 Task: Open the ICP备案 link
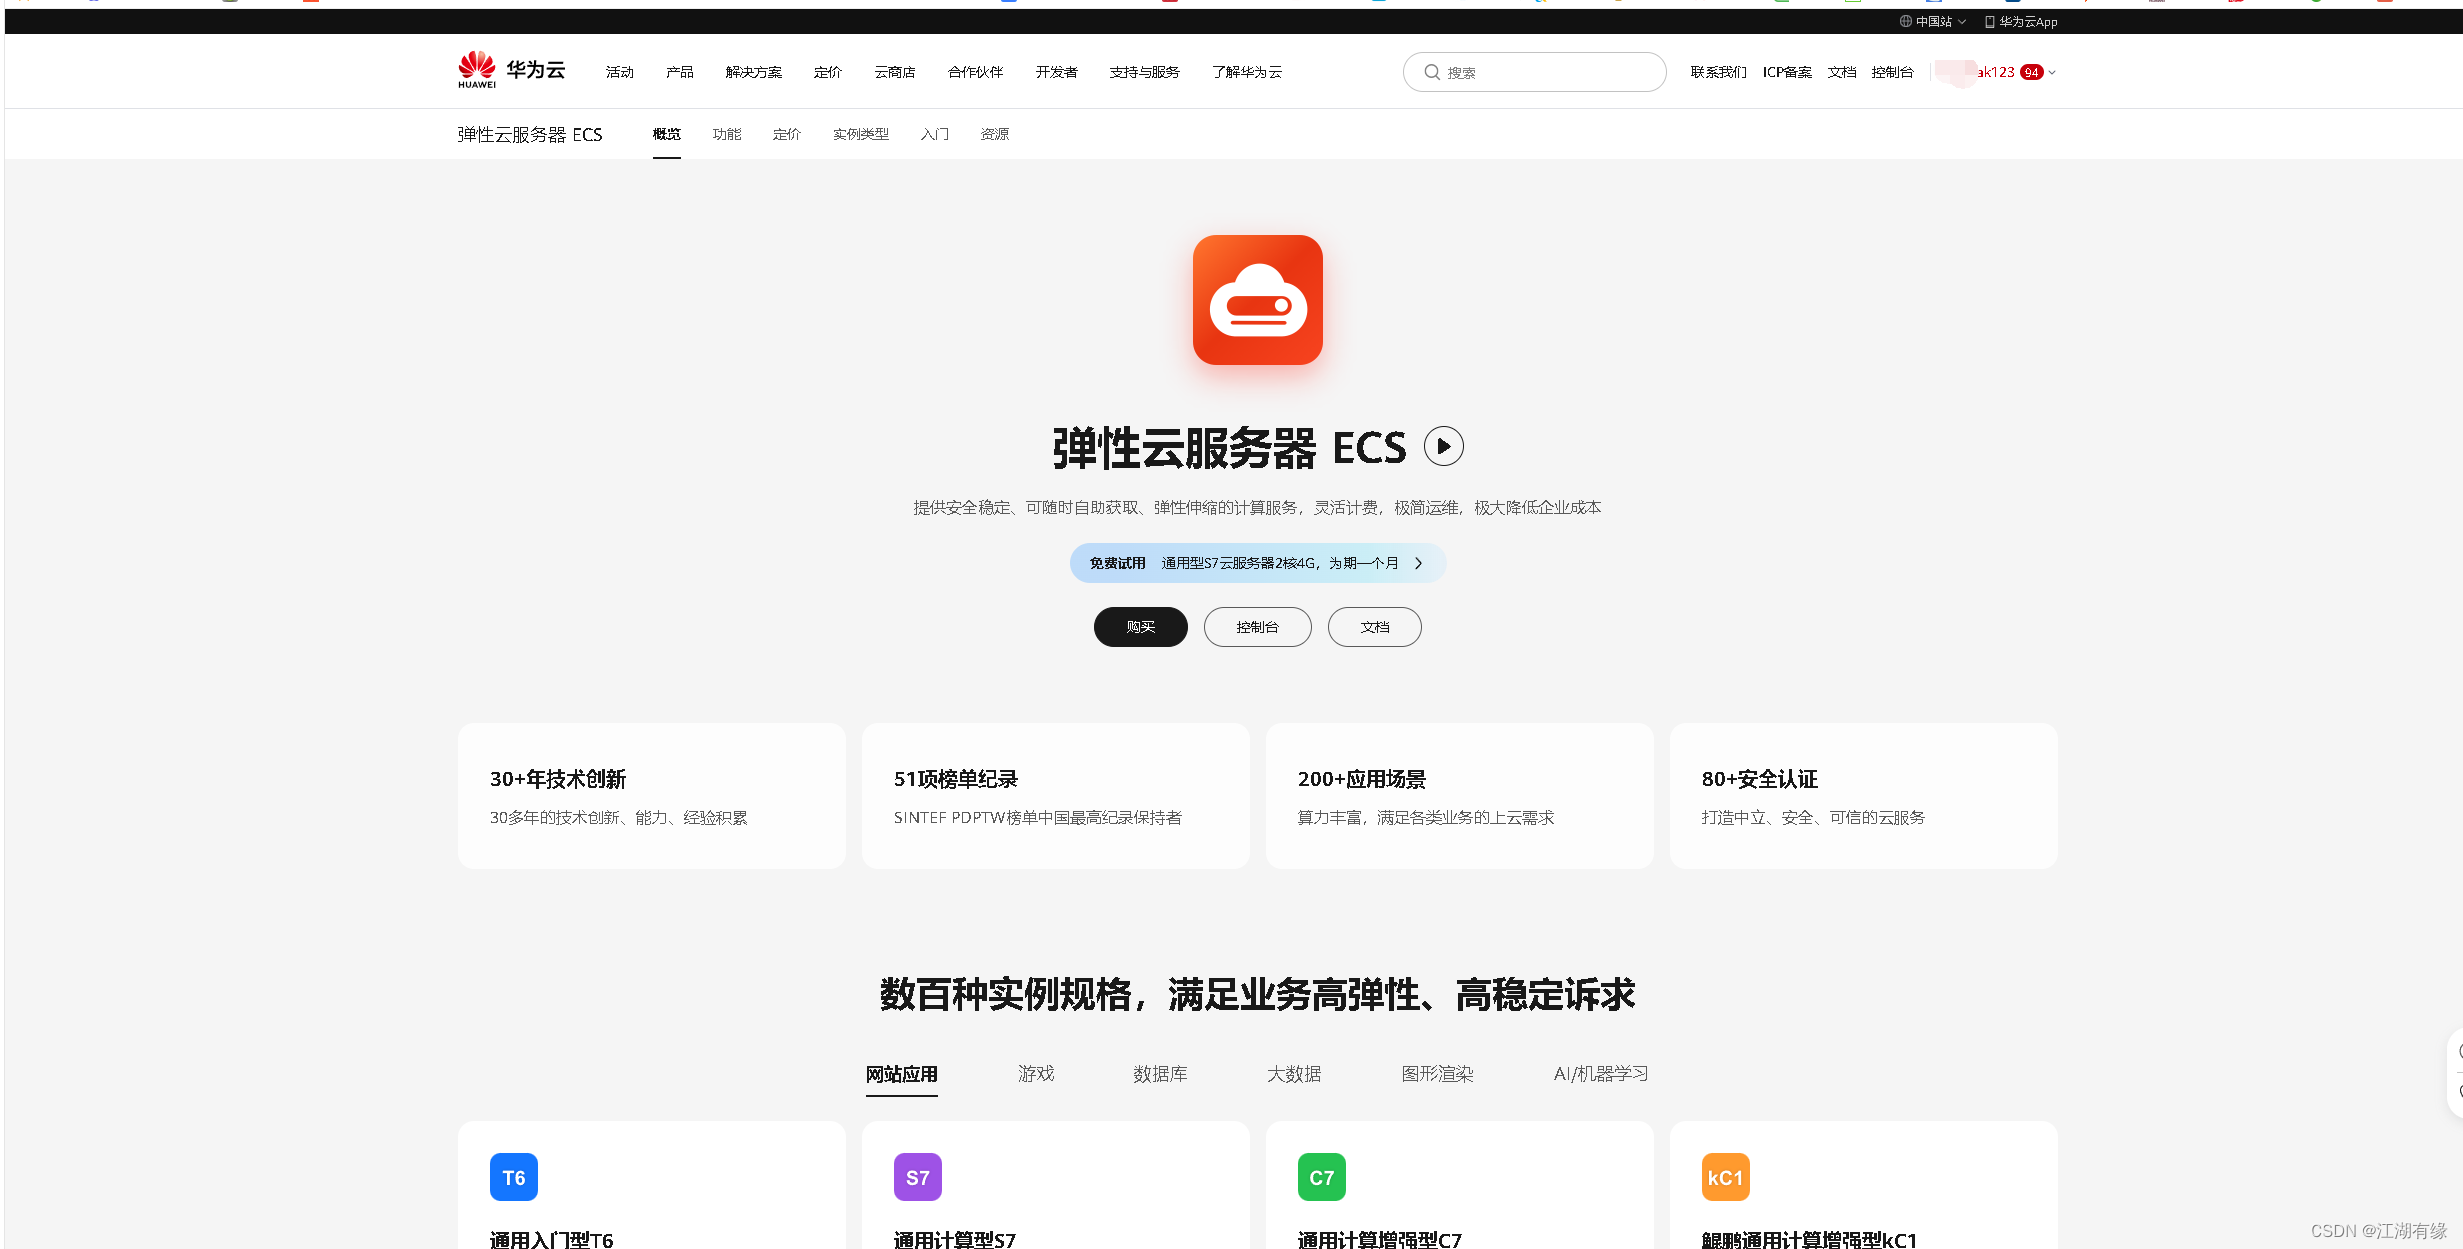point(1787,72)
